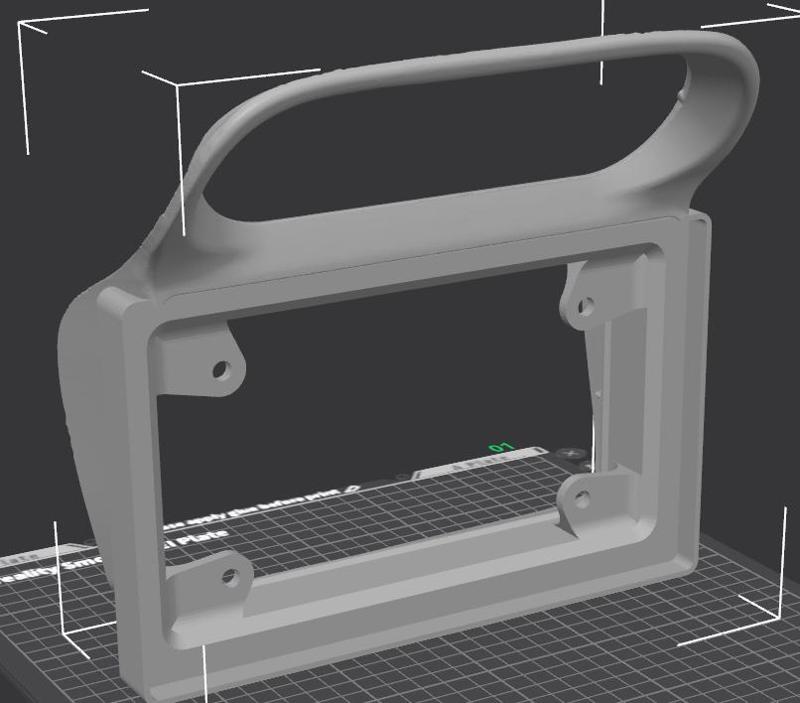Click the plate name strip below 01
The height and width of the screenshot is (703, 800).
pos(479,463)
